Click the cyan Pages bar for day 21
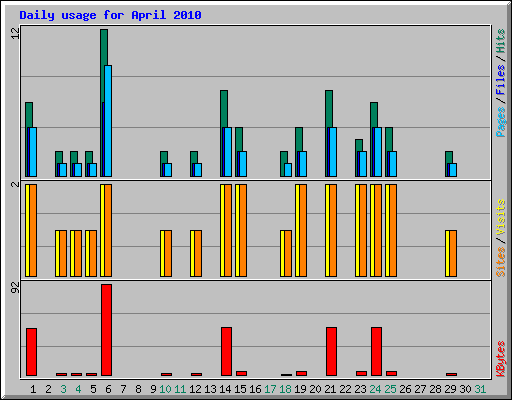This screenshot has width=512, height=400. point(333,152)
